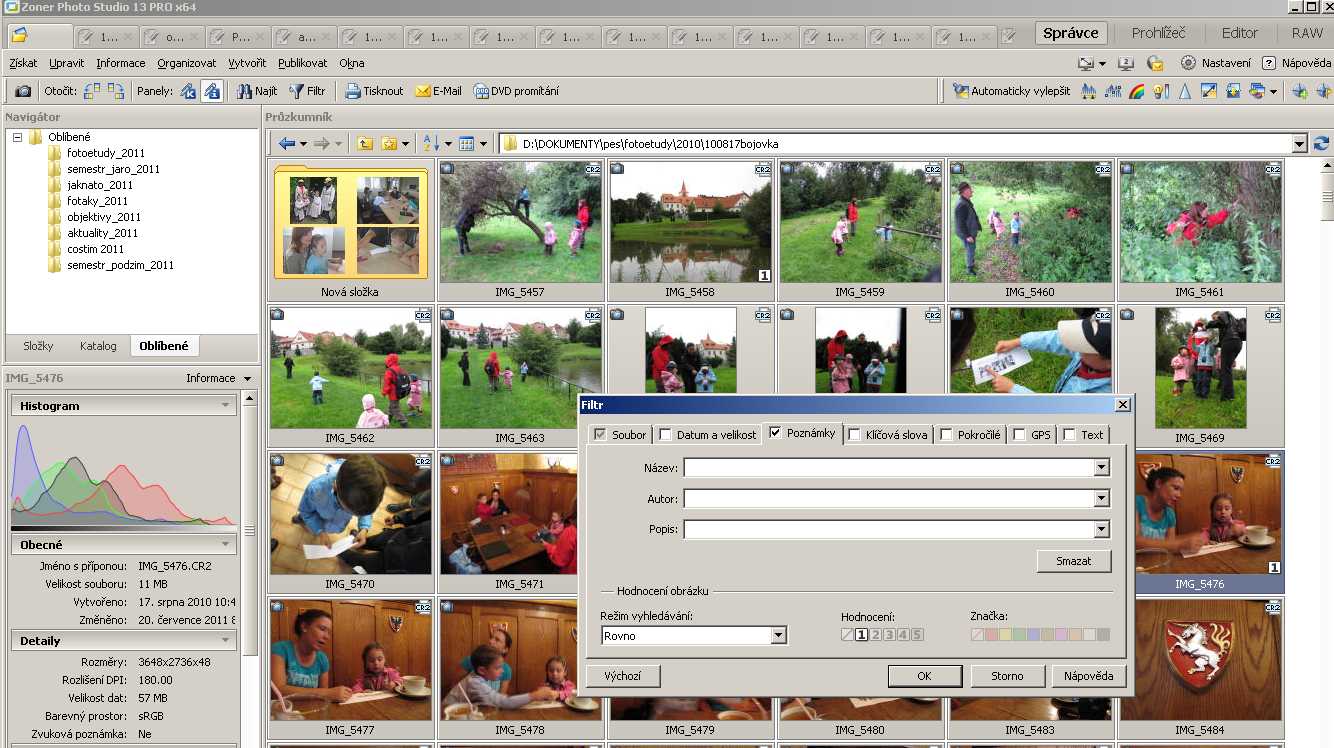Click the refresh icon beside path bar
Viewport: 1334px width, 748px height.
point(1322,144)
